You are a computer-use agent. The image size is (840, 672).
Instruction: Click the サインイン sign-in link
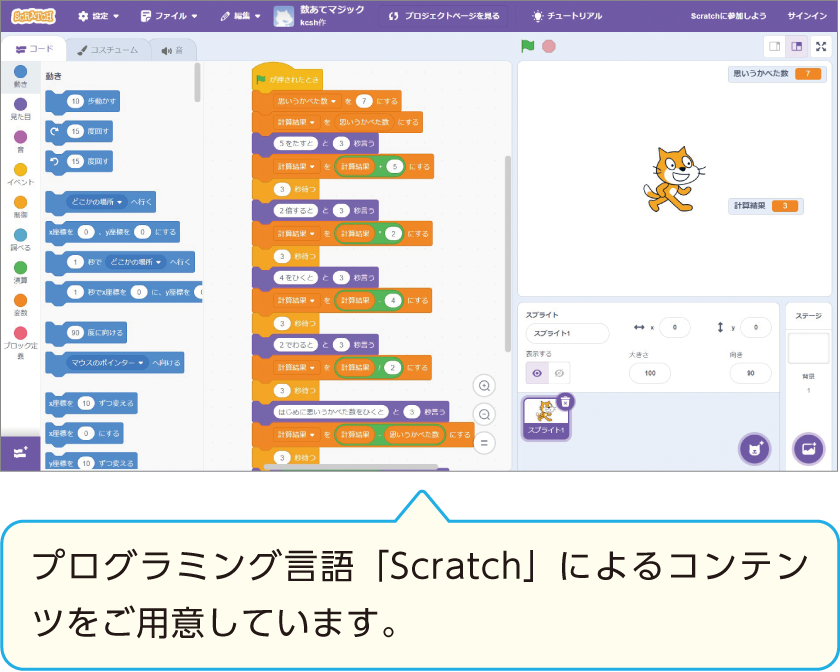tap(807, 16)
